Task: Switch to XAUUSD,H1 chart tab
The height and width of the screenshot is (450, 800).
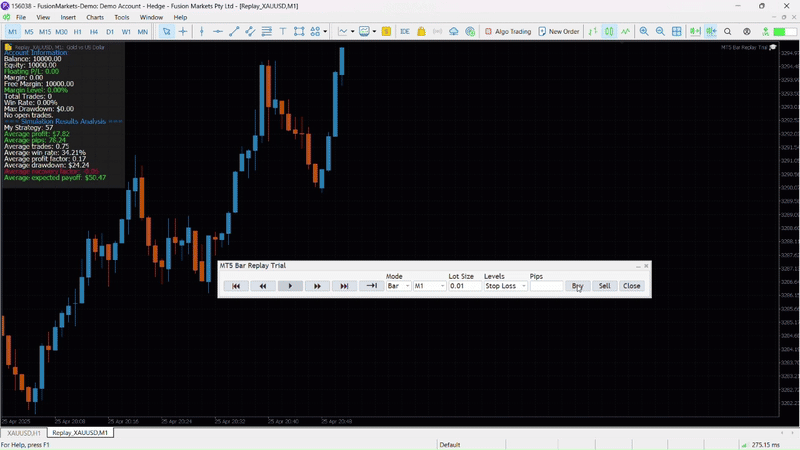Action: (x=23, y=433)
